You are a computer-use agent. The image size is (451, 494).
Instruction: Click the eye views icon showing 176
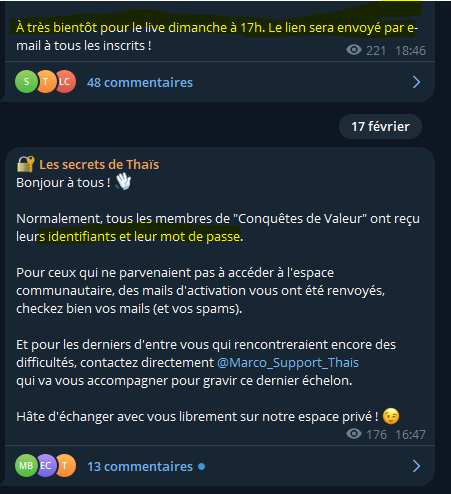[354, 434]
